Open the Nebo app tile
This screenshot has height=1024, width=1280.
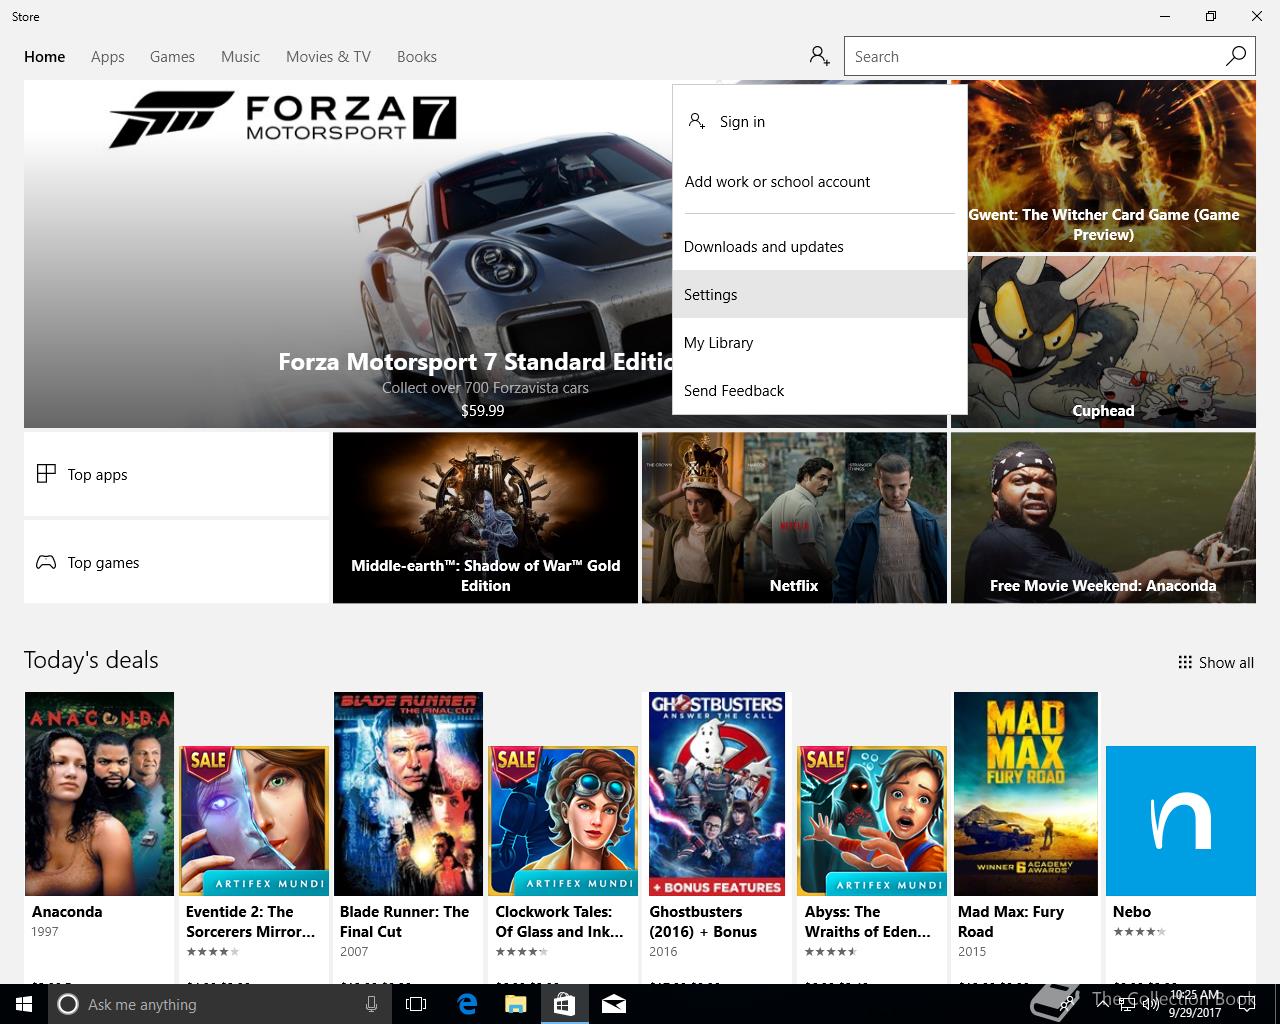[1181, 821]
